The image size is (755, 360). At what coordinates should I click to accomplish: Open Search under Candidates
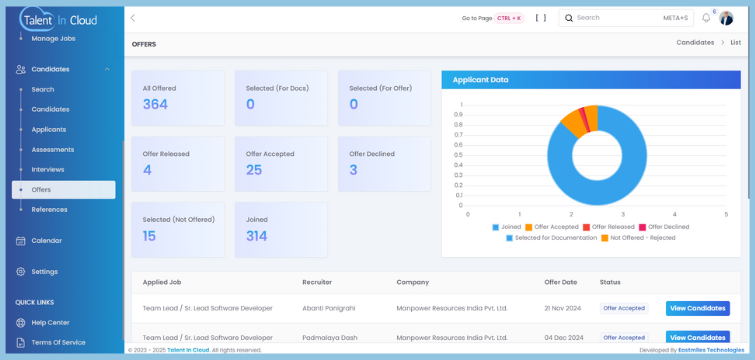[43, 90]
